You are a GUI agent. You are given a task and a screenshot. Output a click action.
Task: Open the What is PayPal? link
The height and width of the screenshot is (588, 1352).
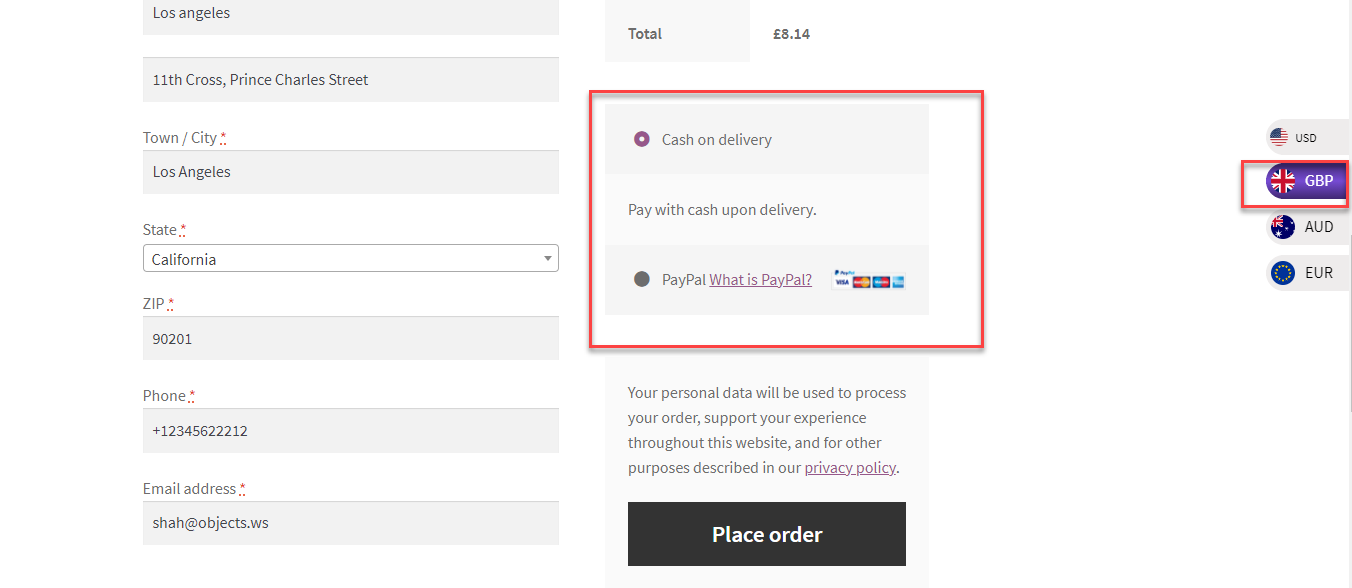(760, 280)
